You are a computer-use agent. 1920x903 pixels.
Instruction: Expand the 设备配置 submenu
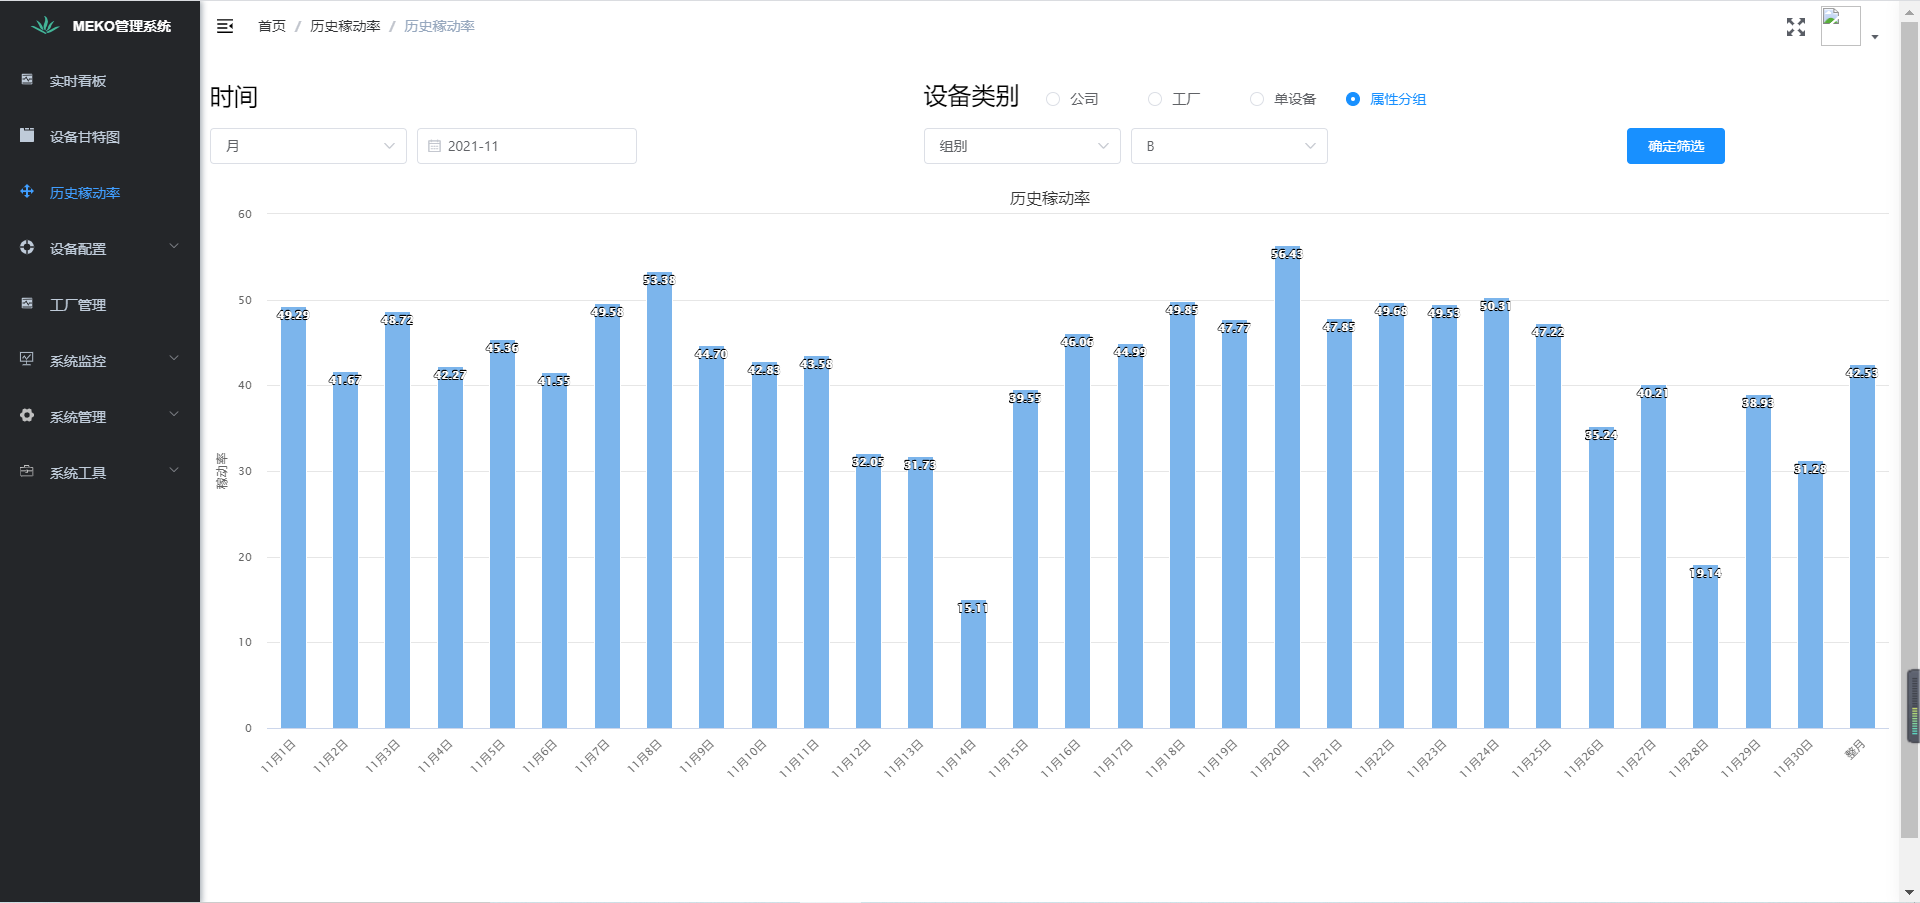(100, 248)
